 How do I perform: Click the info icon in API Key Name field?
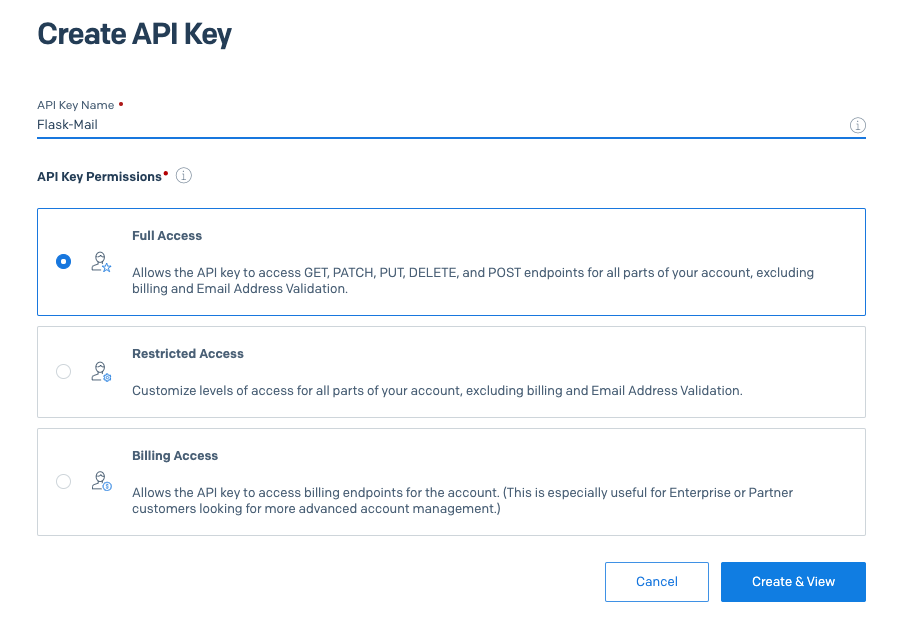tap(857, 126)
